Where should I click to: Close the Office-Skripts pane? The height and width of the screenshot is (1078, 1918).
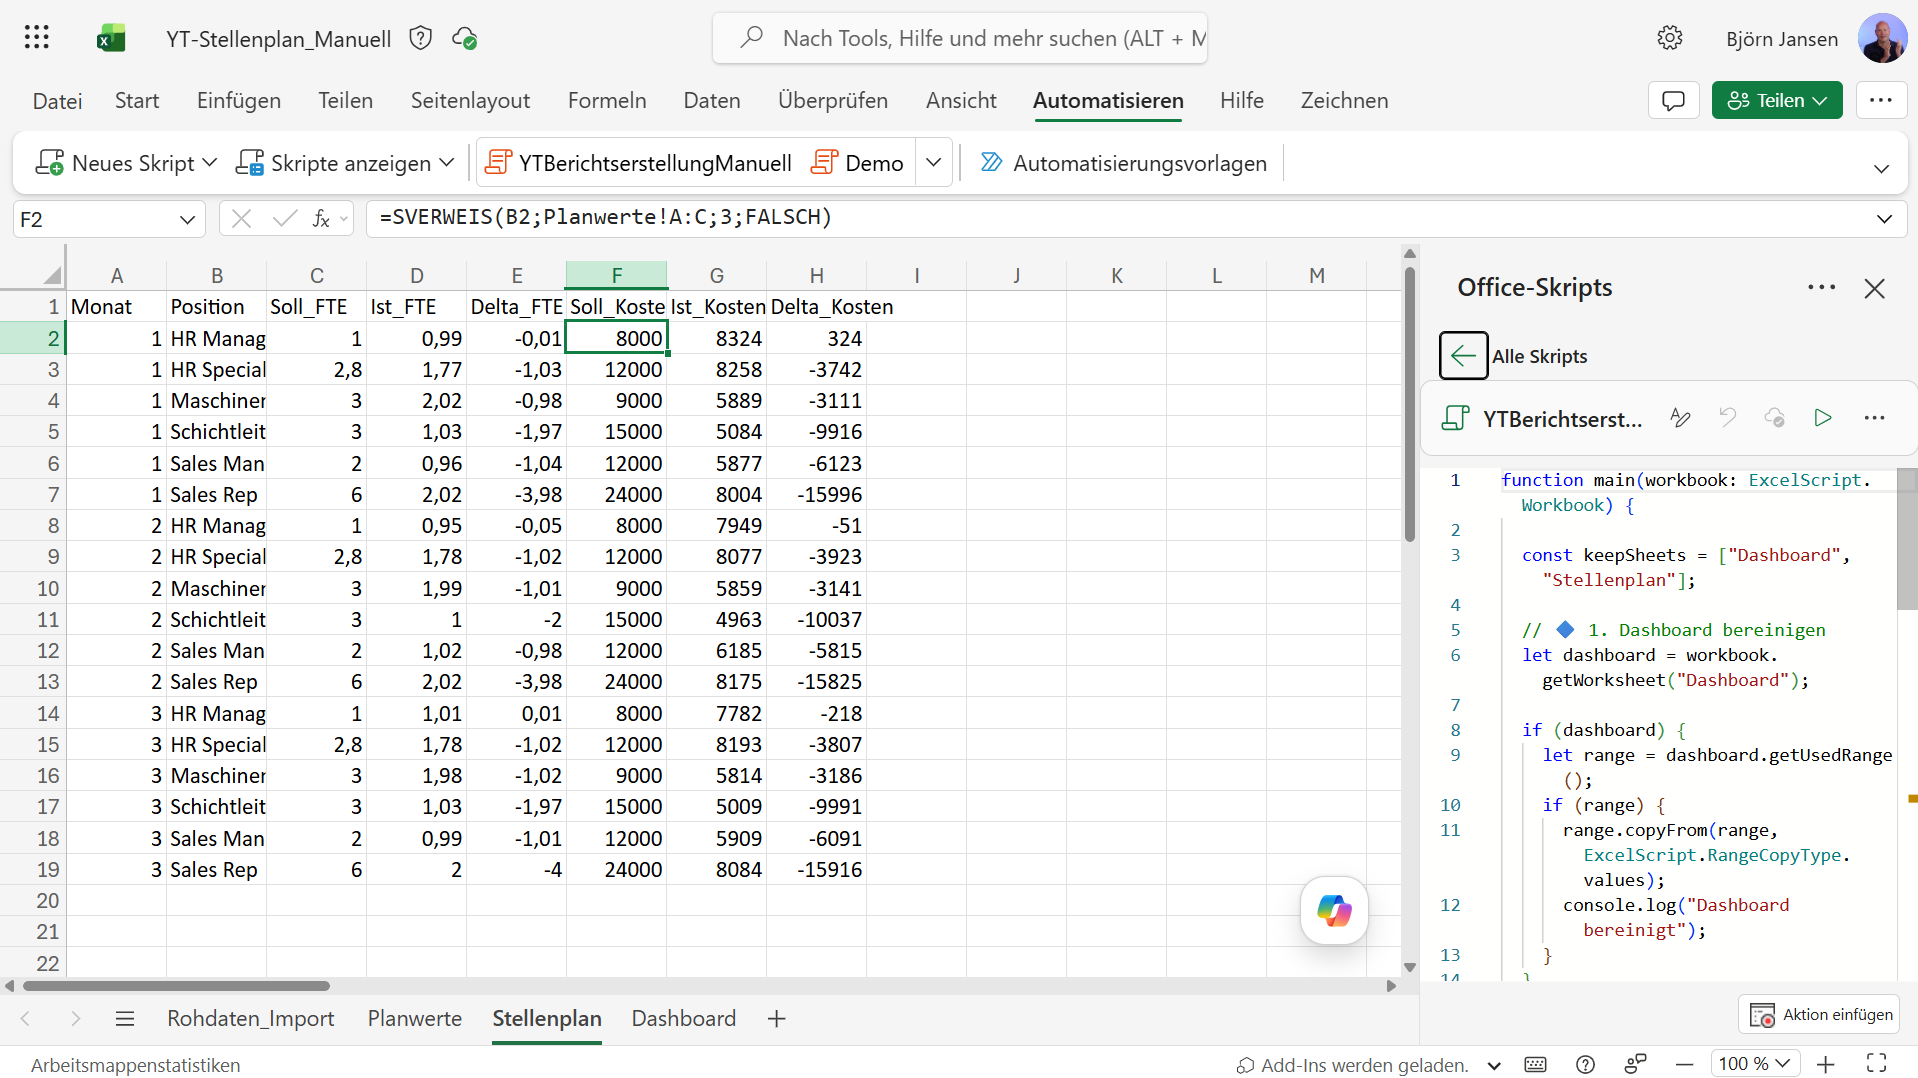click(x=1874, y=289)
